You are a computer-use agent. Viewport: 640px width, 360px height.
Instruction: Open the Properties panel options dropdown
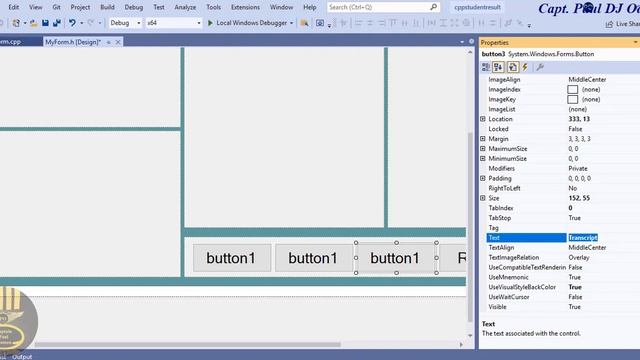point(635,42)
